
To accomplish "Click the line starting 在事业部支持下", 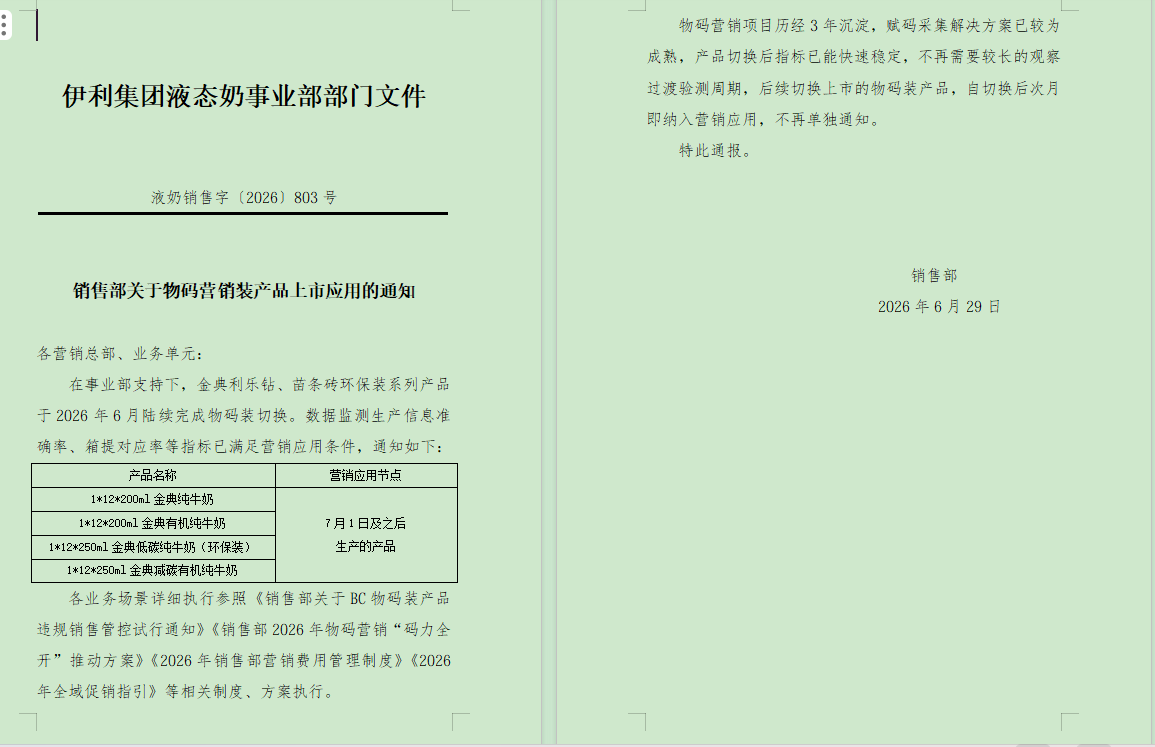I will coord(259,385).
